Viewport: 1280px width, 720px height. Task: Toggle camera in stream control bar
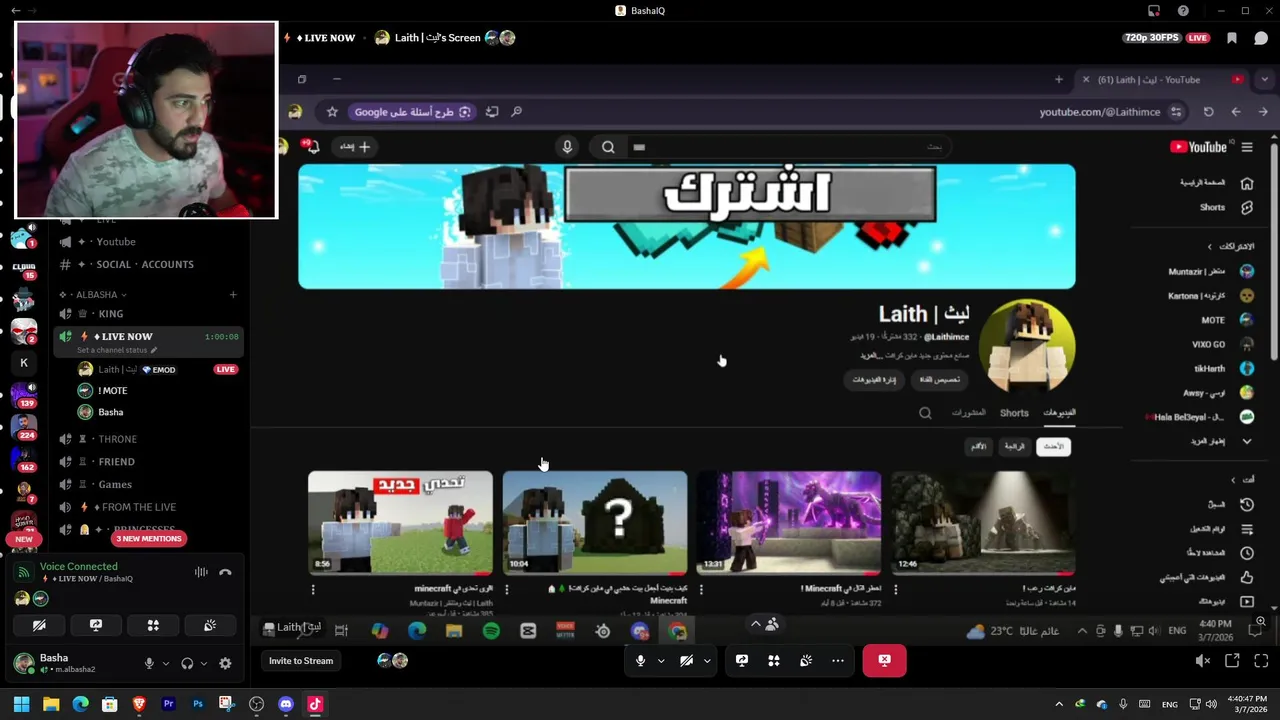tap(686, 660)
